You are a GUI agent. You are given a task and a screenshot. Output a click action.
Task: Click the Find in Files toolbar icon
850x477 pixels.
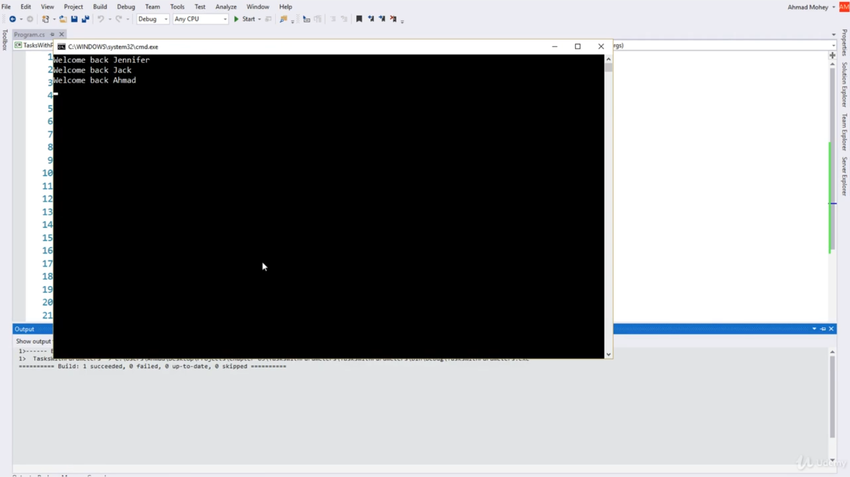click(x=283, y=19)
